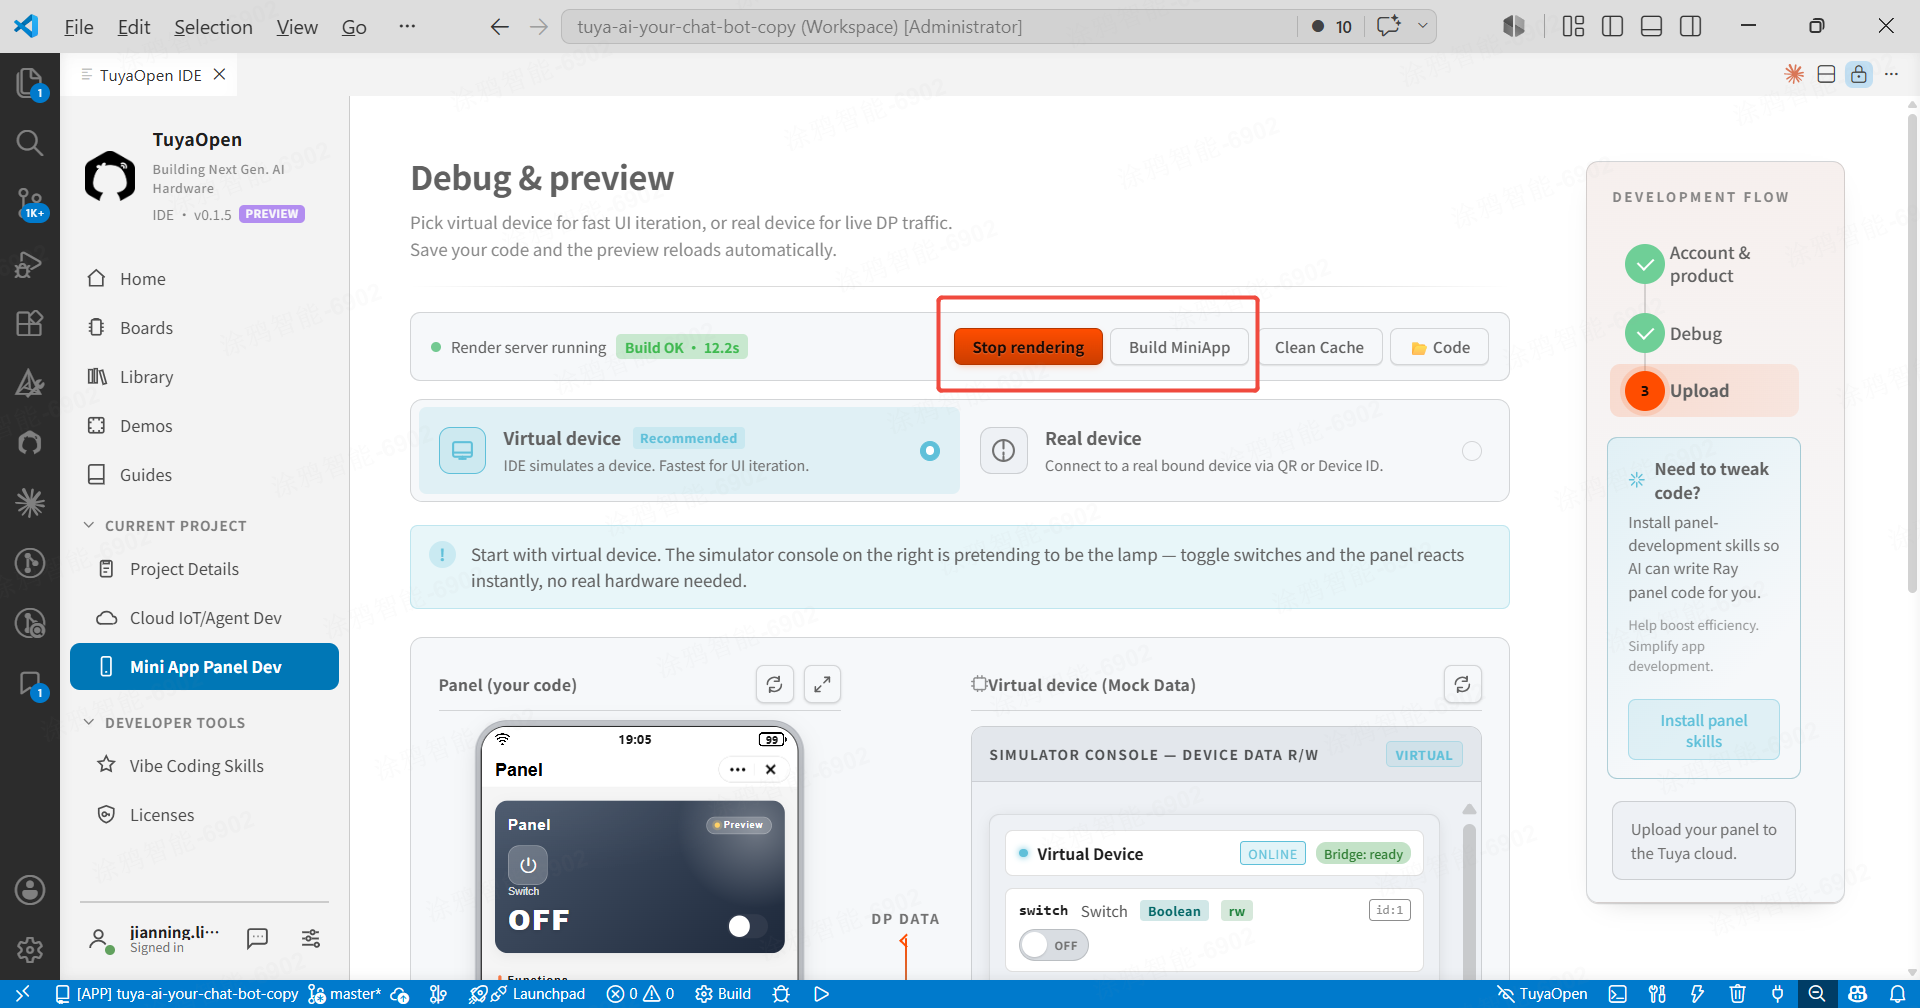Open the Claude starburst icon in activity bar
Viewport: 1920px width, 1008px height.
click(x=30, y=502)
